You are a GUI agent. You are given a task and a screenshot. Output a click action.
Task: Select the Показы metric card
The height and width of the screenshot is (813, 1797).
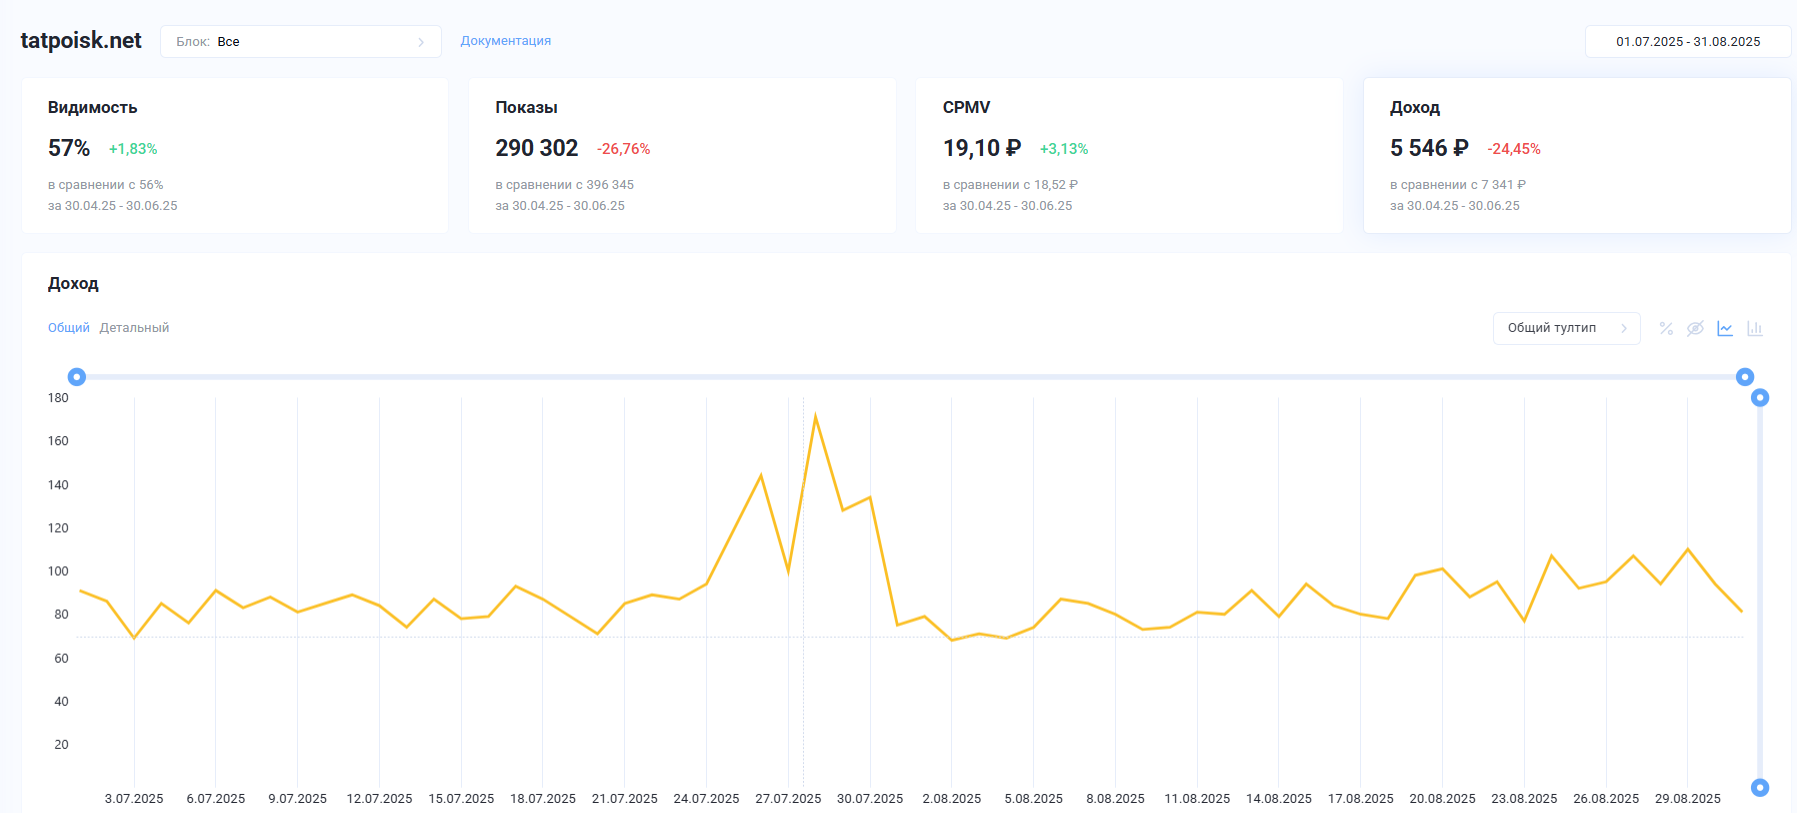[x=682, y=156]
